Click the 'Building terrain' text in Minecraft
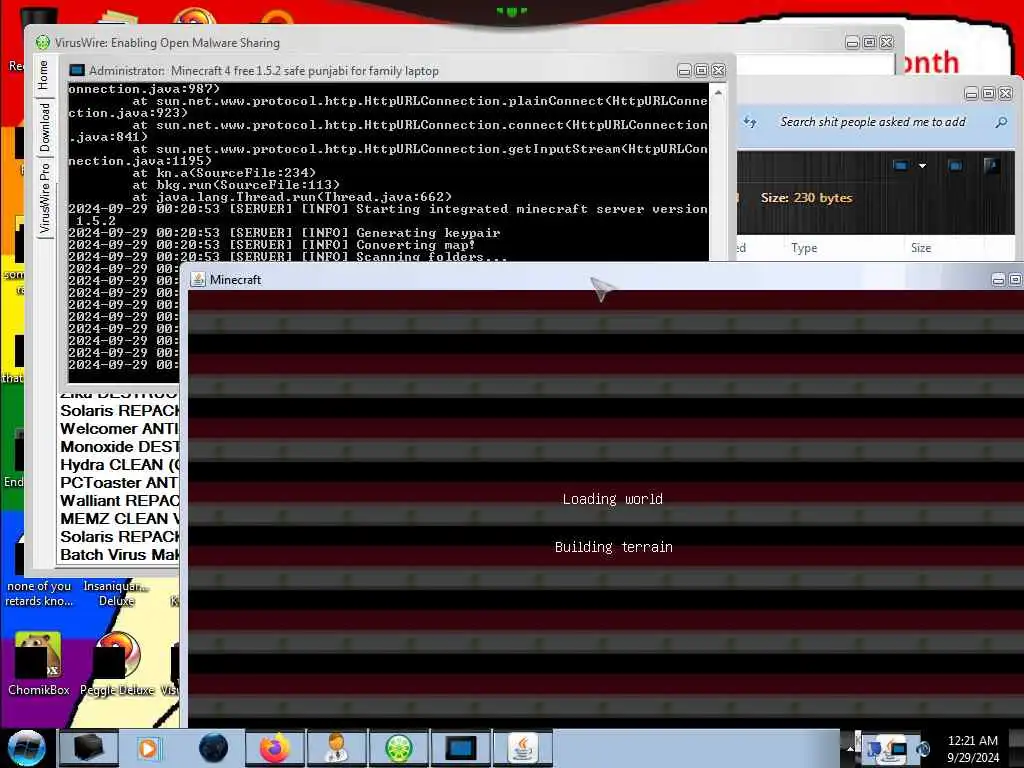Viewport: 1024px width, 768px height. (x=613, y=547)
